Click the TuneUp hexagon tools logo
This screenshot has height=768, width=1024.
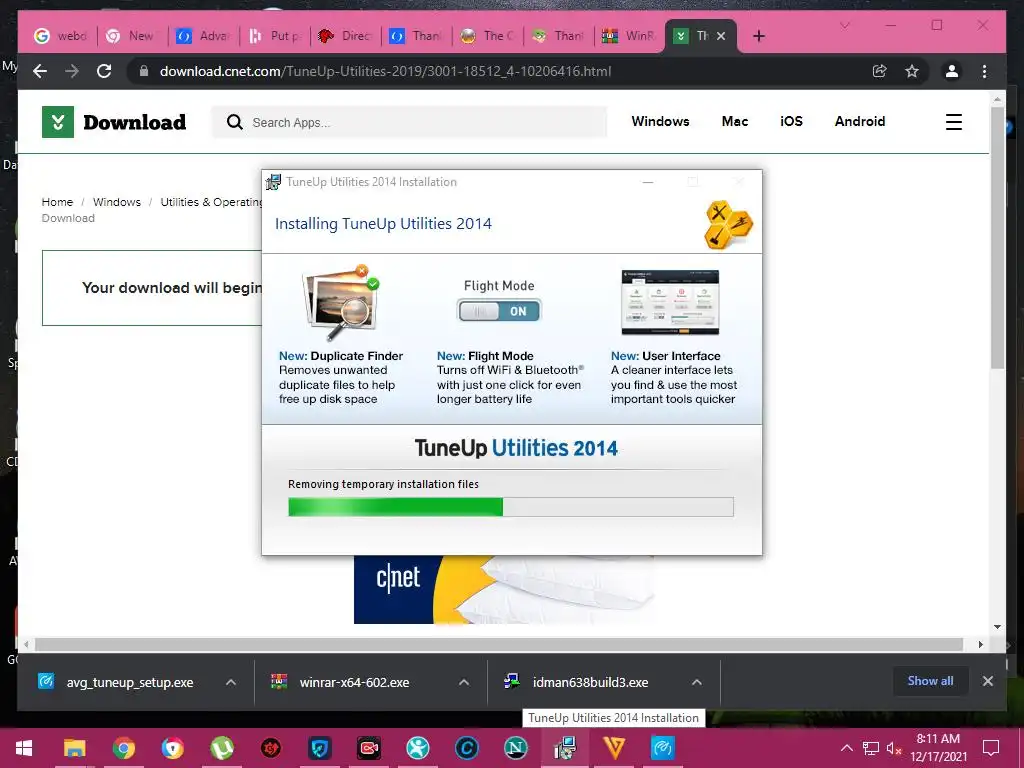(728, 225)
